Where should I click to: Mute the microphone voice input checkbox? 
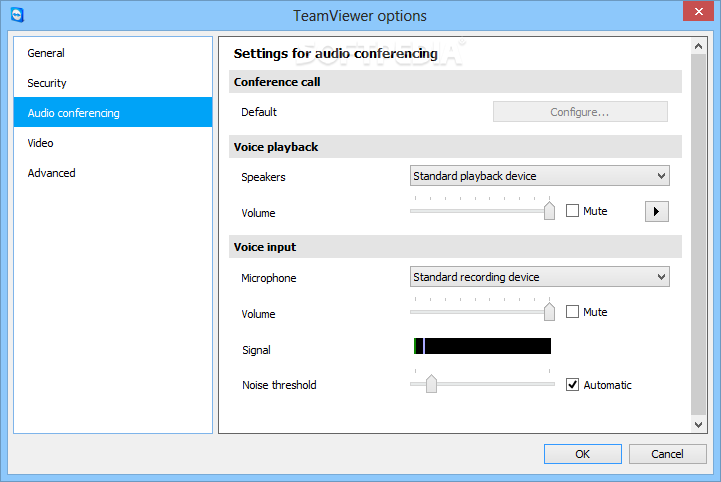point(572,312)
